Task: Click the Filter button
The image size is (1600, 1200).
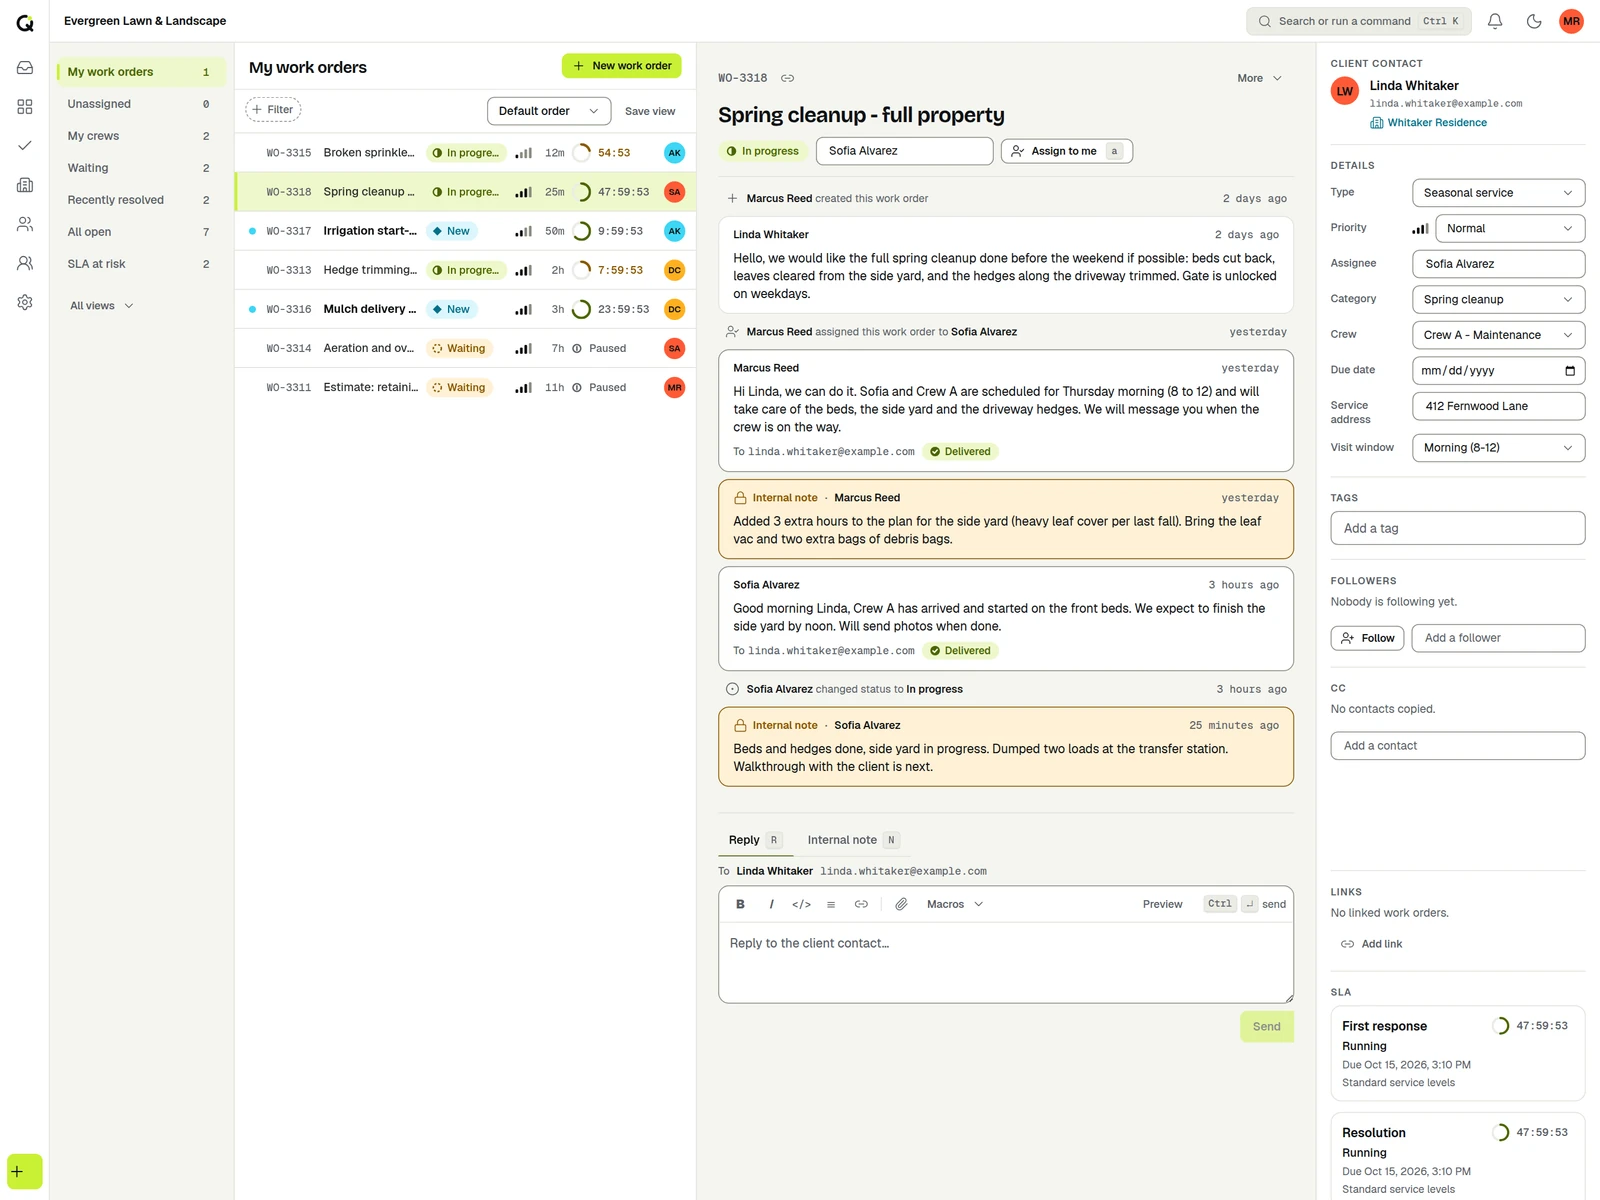Action: pos(273,110)
